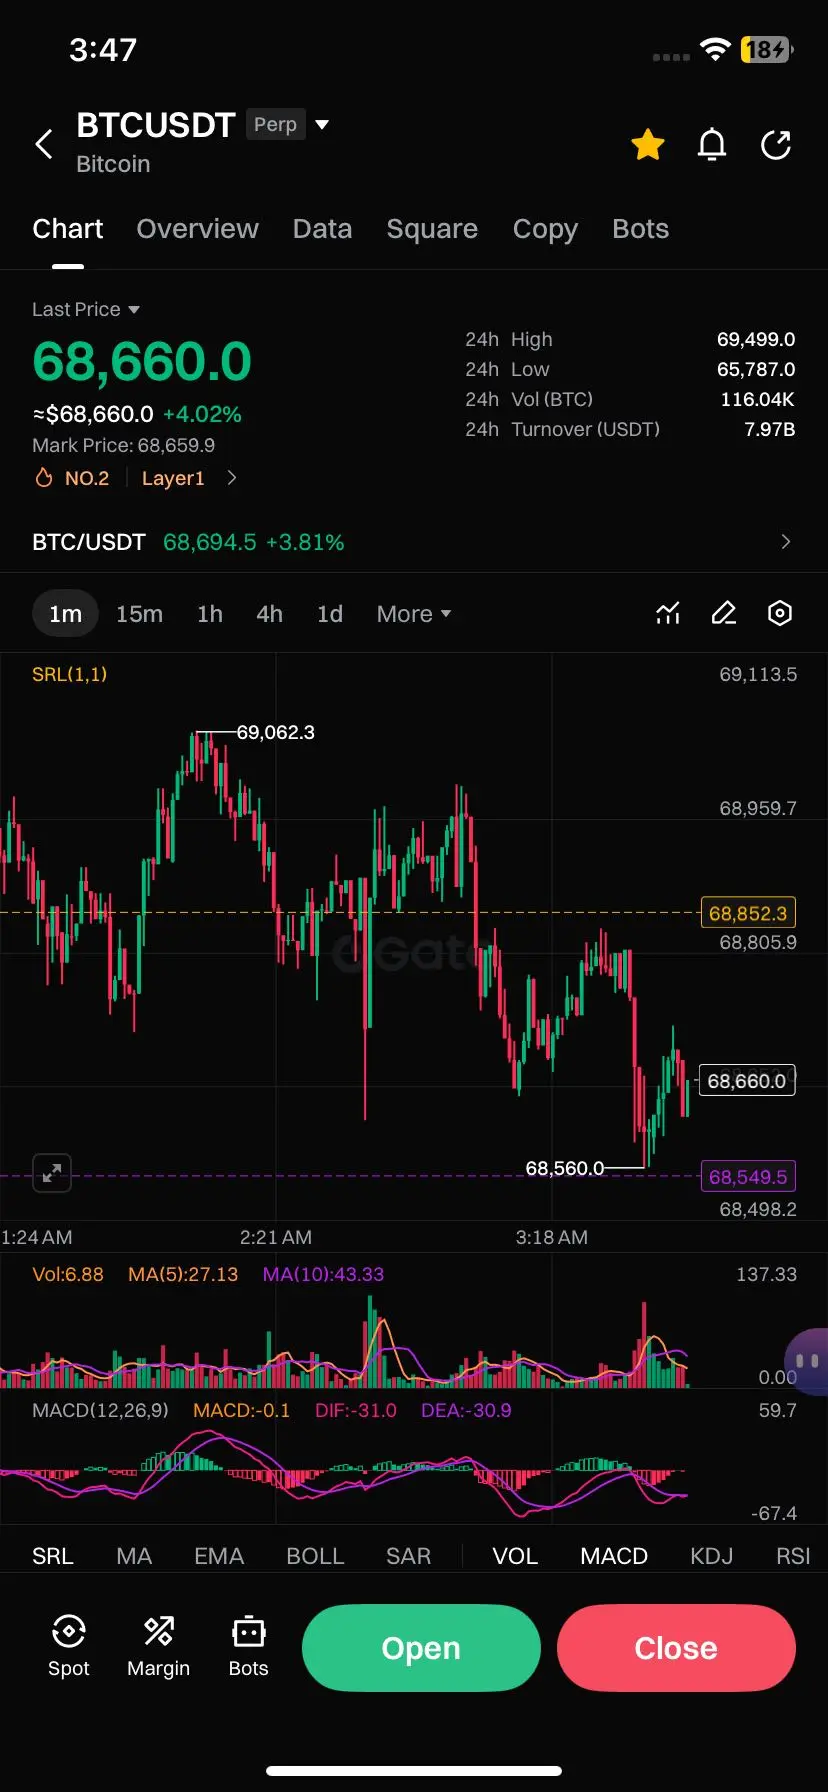Toggle the SRL indicator
This screenshot has width=828, height=1792.
point(53,1556)
